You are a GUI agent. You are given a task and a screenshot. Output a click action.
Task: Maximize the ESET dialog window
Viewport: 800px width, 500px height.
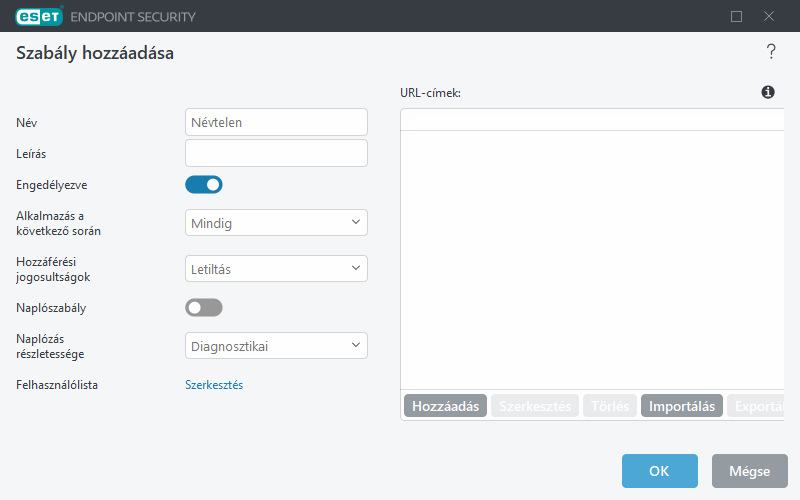click(736, 16)
